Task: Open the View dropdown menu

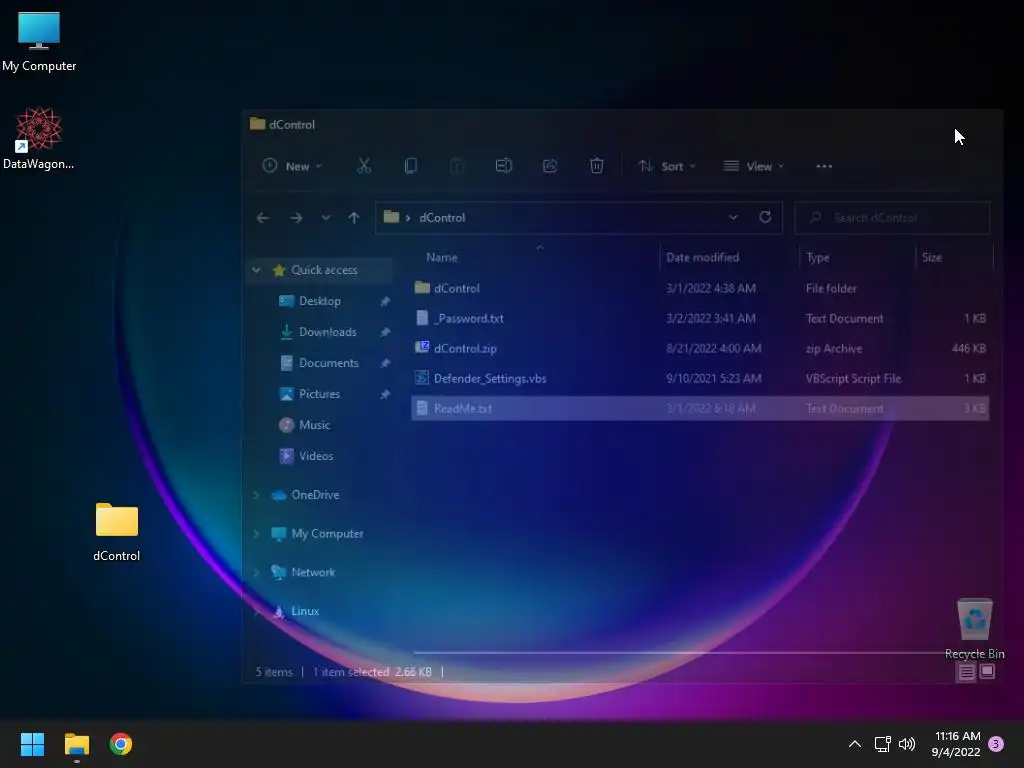Action: [x=754, y=166]
